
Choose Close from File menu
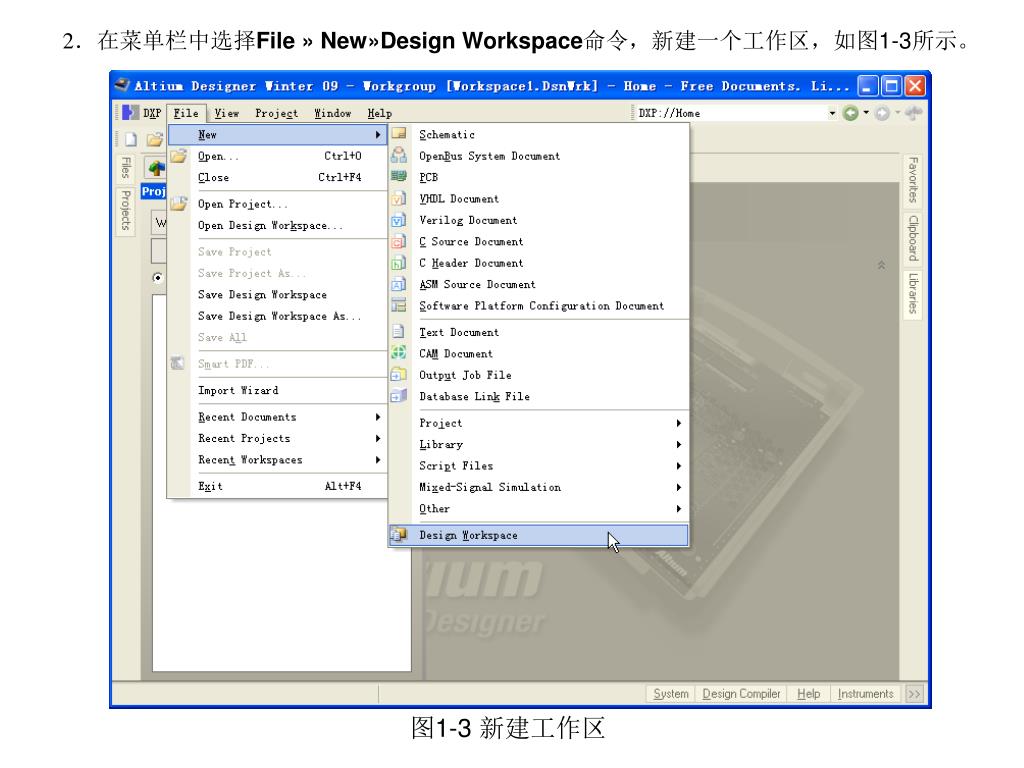click(278, 178)
